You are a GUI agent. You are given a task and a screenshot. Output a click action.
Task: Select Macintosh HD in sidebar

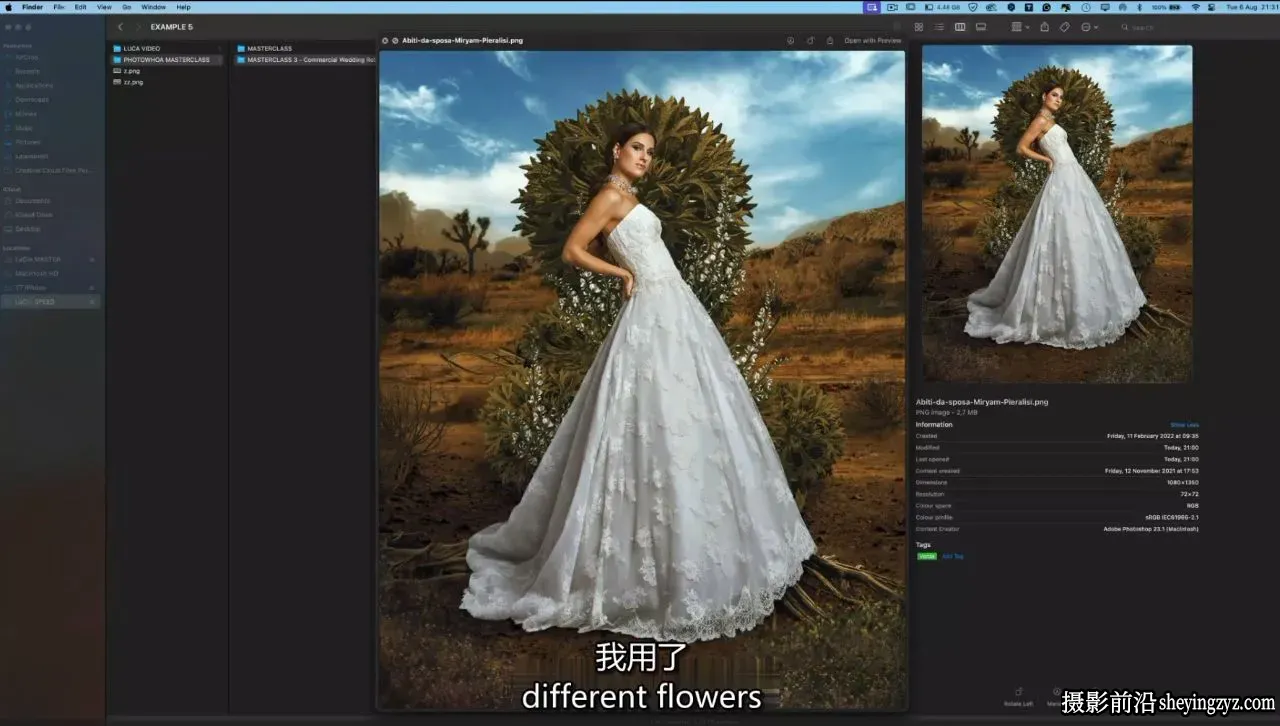tap(37, 273)
